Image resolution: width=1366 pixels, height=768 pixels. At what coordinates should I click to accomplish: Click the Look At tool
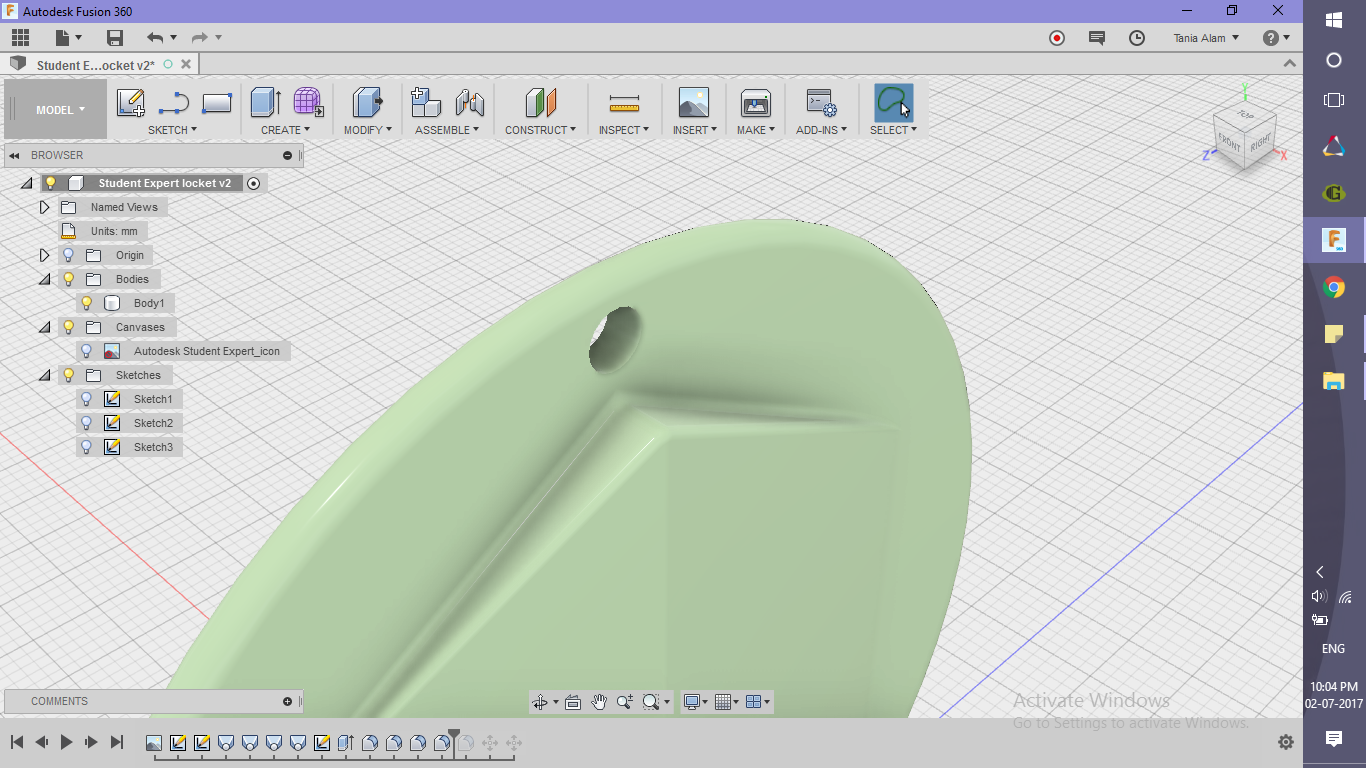(573, 702)
